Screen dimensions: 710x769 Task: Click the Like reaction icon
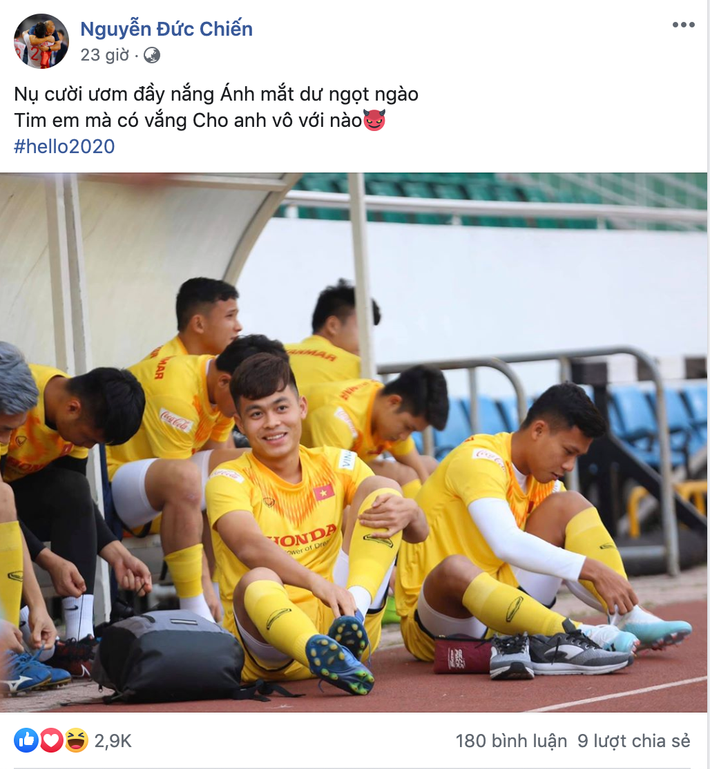pyautogui.click(x=26, y=740)
